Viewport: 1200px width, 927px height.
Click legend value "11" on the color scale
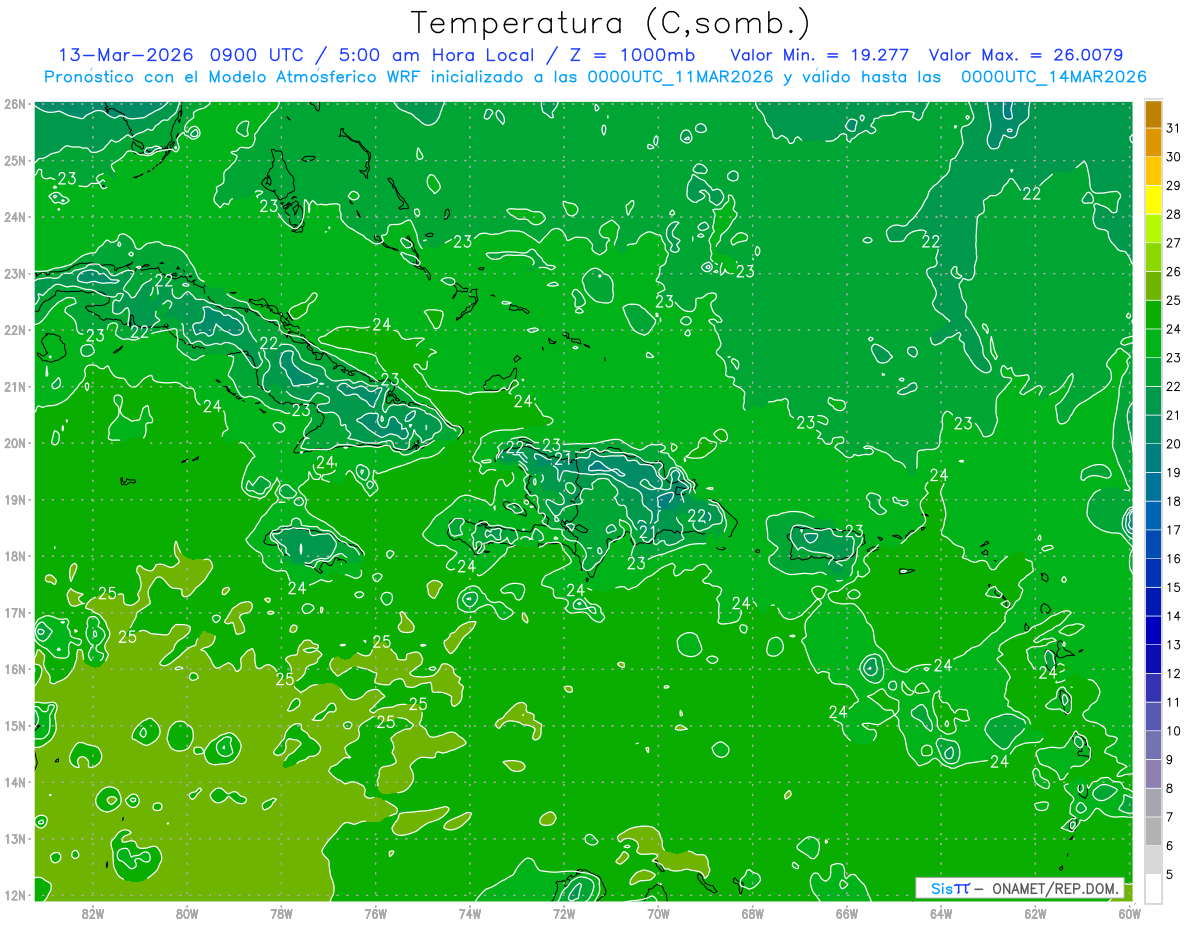pyautogui.click(x=1173, y=702)
